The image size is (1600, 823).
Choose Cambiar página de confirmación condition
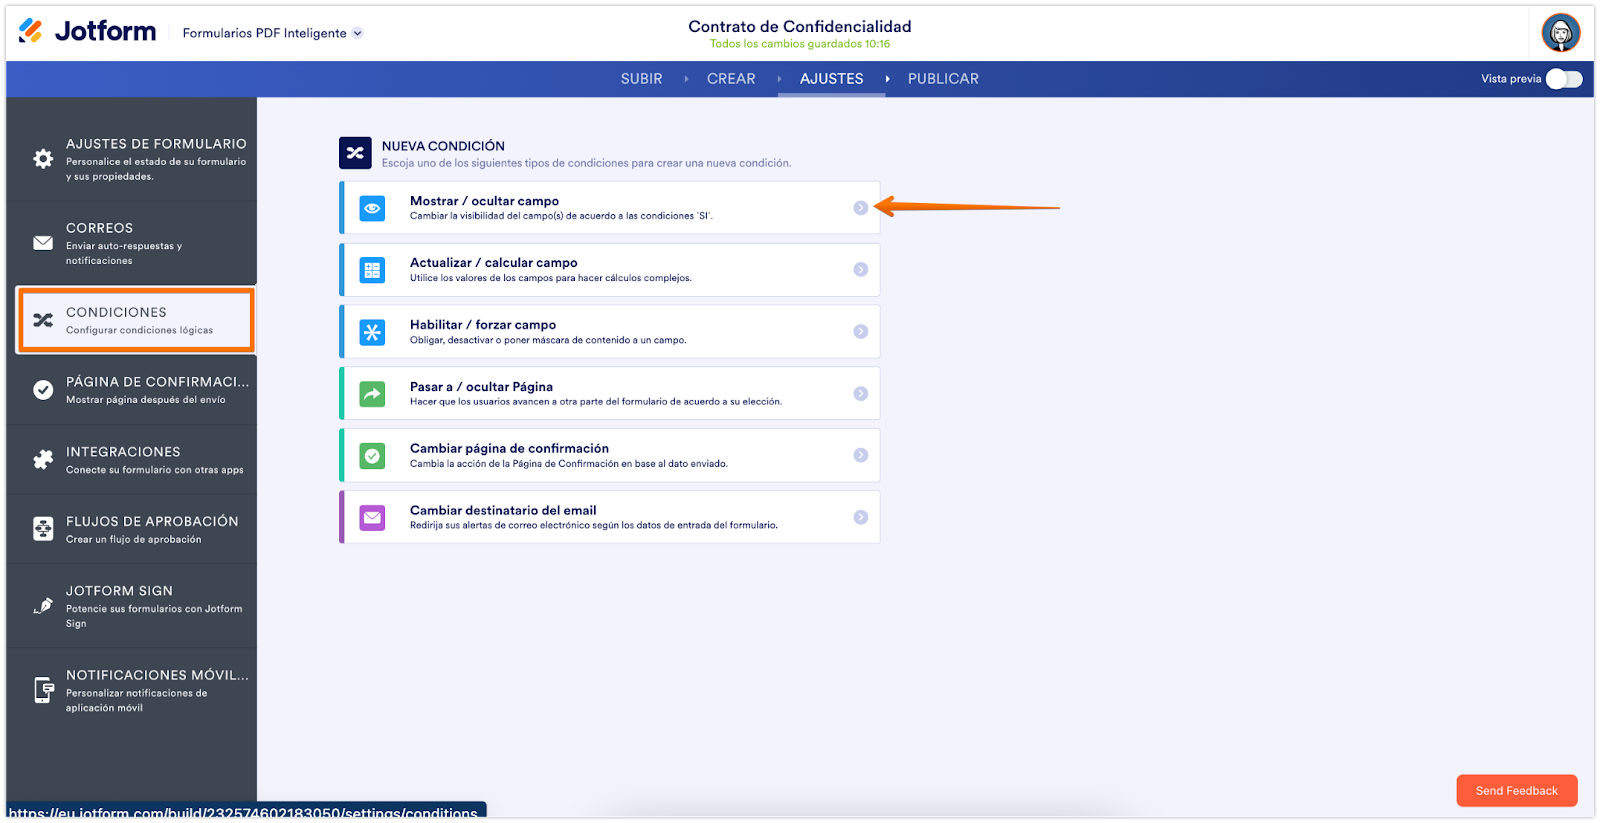(x=610, y=456)
